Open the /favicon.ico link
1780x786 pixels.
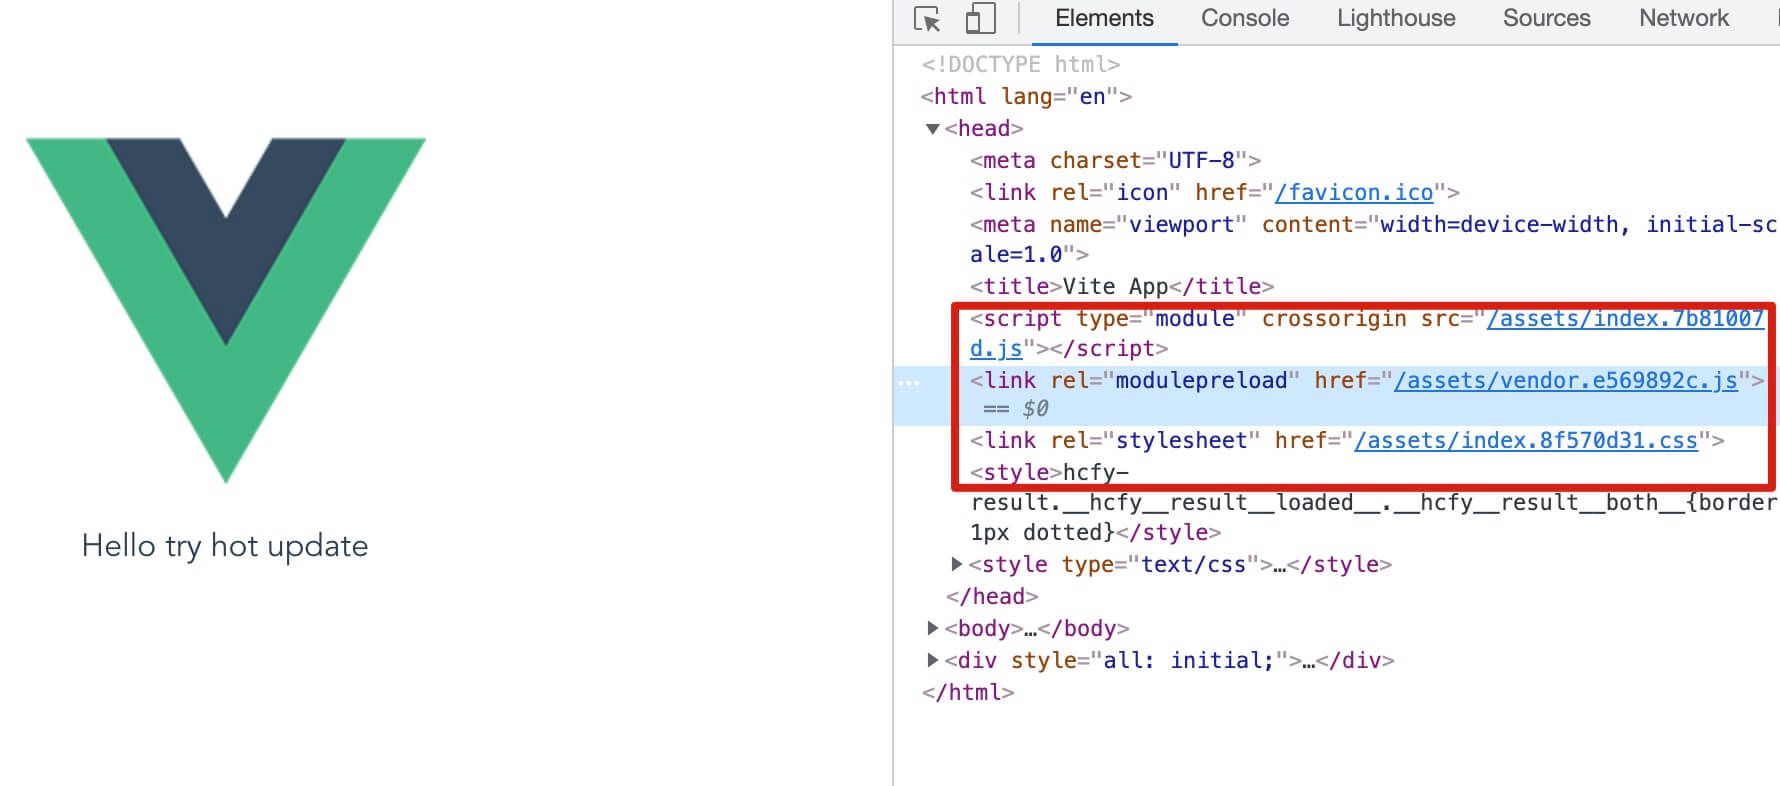pos(1354,193)
